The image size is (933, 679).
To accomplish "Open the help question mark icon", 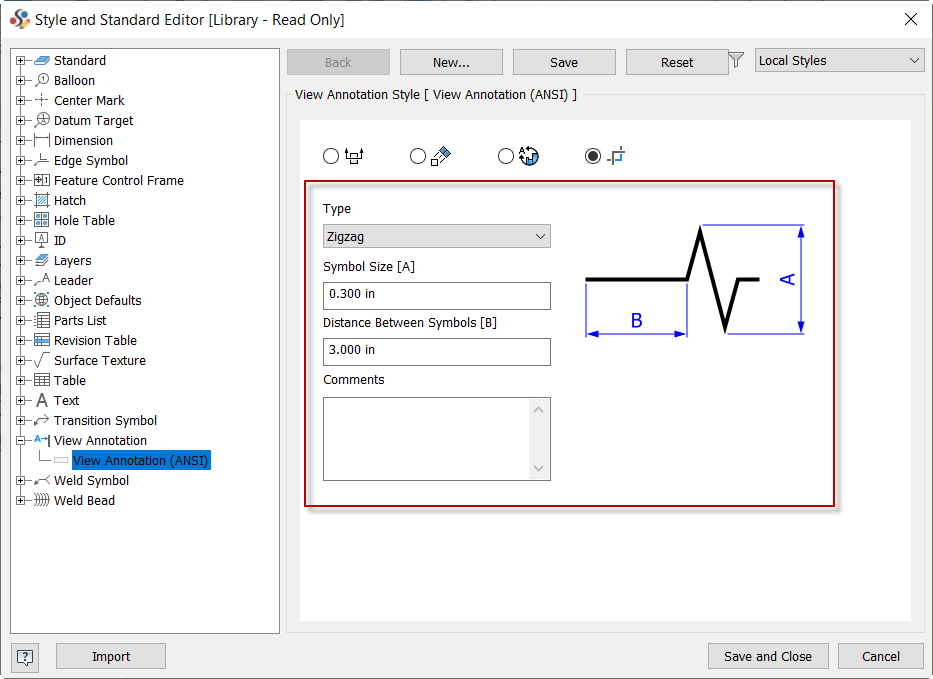I will coord(25,657).
